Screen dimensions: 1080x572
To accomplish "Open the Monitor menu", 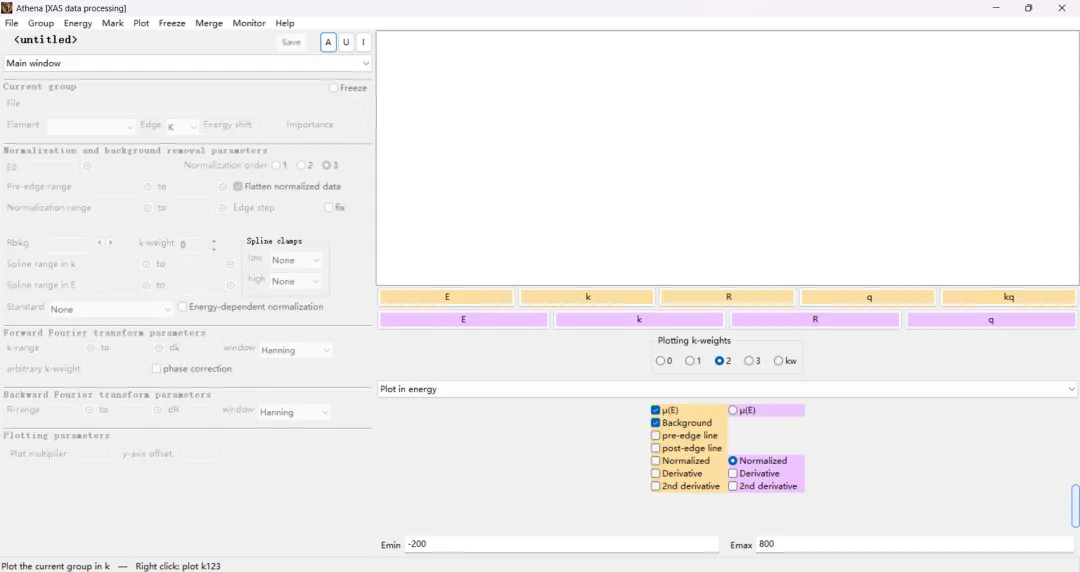I will pyautogui.click(x=249, y=23).
